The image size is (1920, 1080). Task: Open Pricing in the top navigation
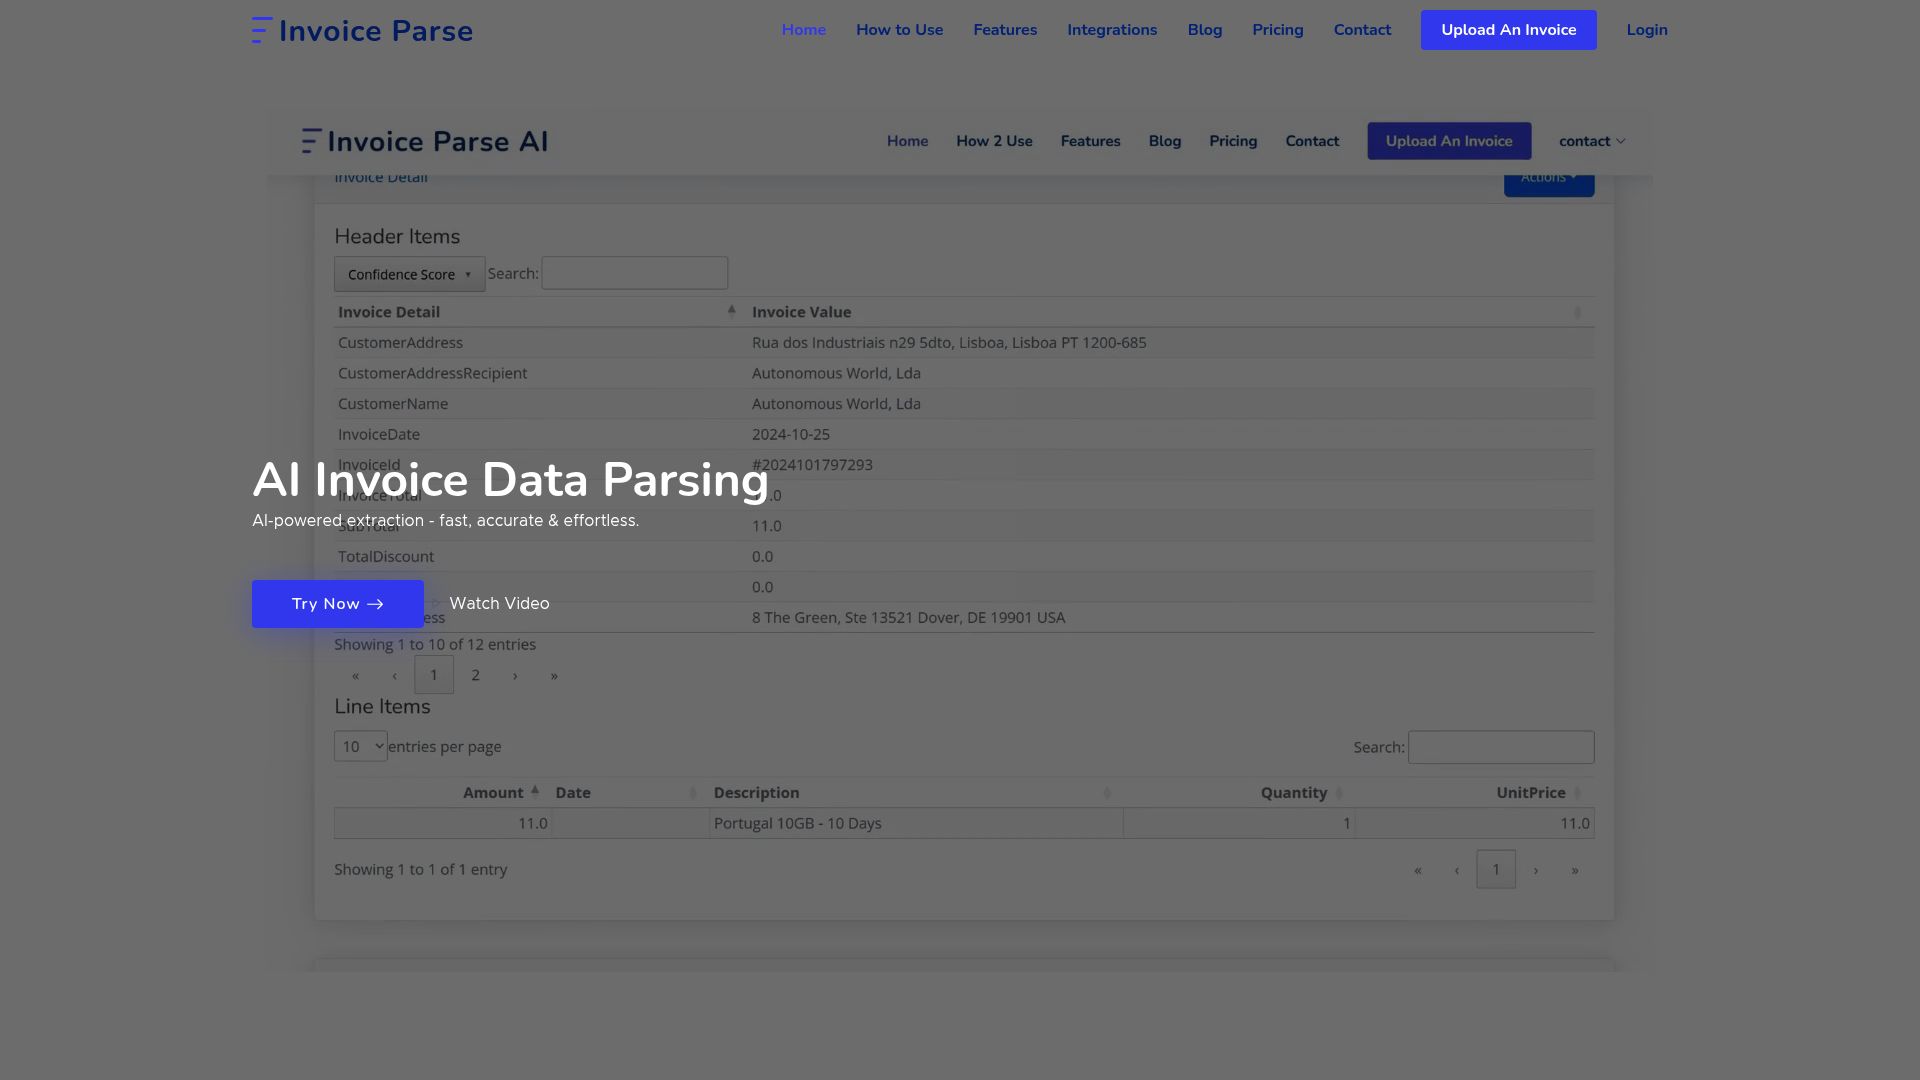tap(1278, 30)
